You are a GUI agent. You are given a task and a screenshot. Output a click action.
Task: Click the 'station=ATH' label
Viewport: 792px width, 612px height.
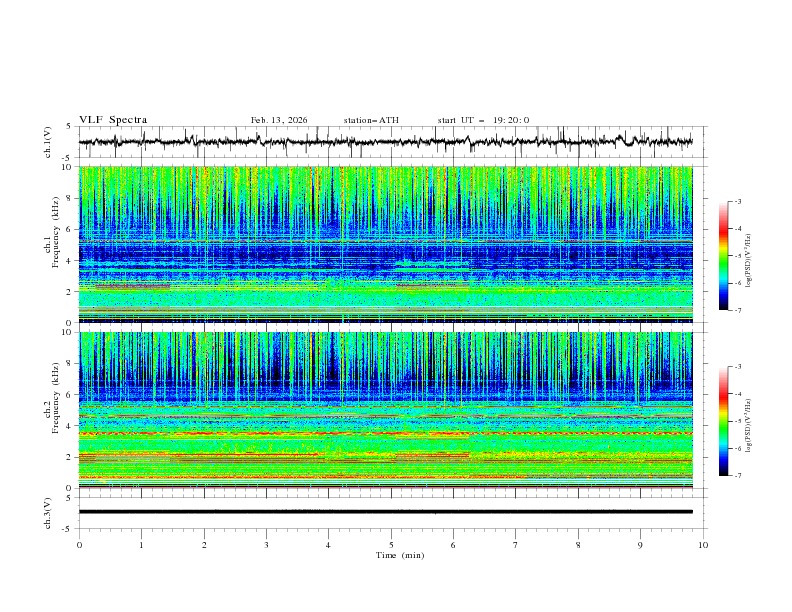pyautogui.click(x=371, y=120)
